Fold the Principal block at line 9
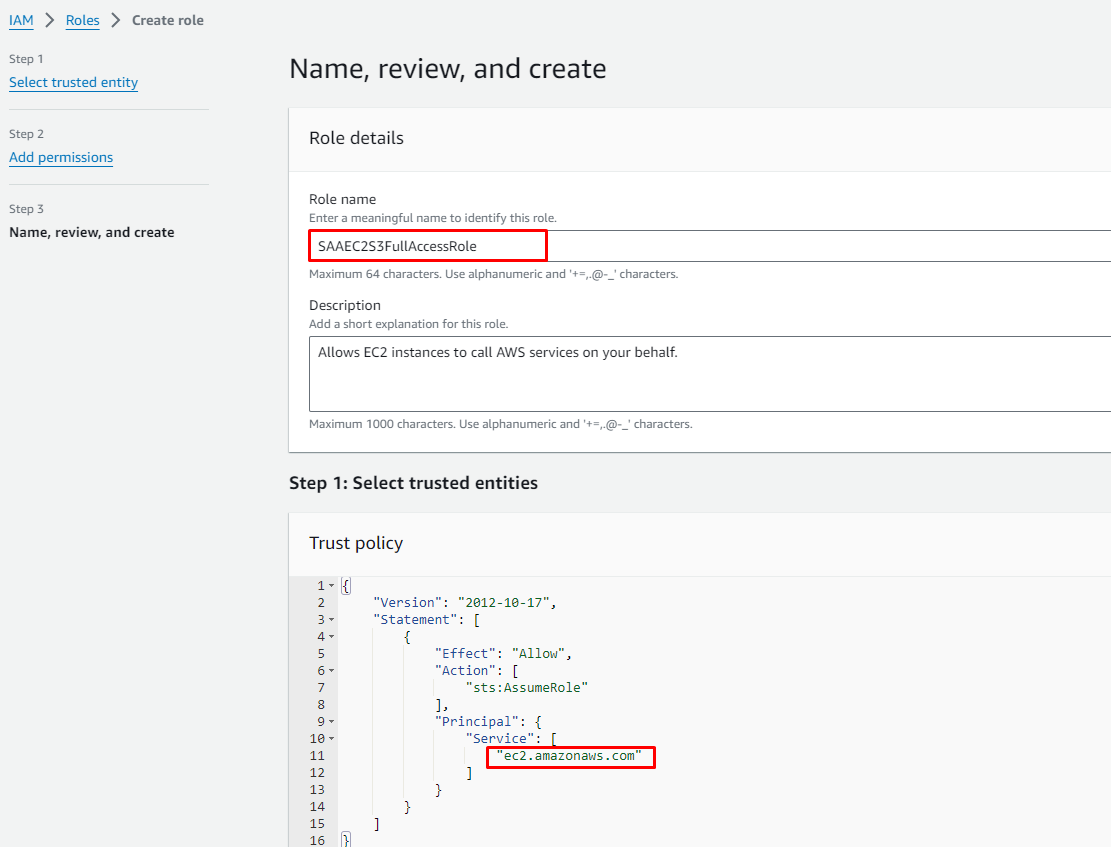Screen dimensions: 1111x847 [x=332, y=722]
